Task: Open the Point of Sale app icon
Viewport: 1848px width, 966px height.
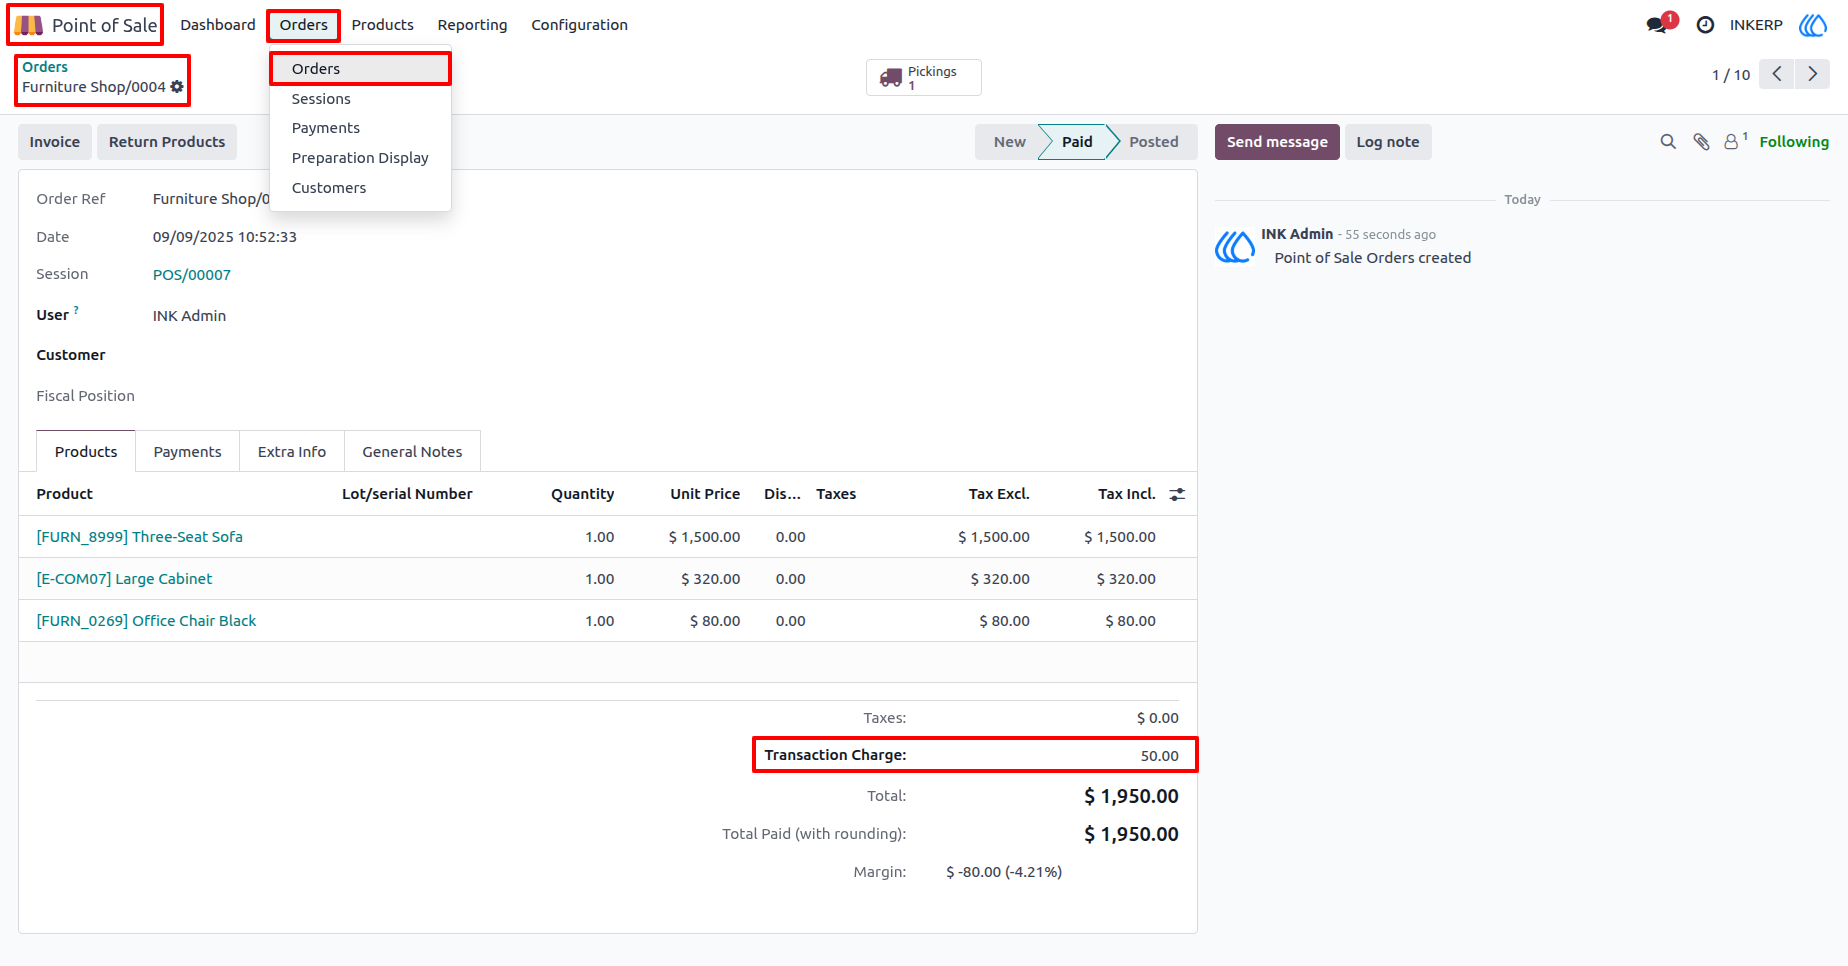Action: coord(28,25)
